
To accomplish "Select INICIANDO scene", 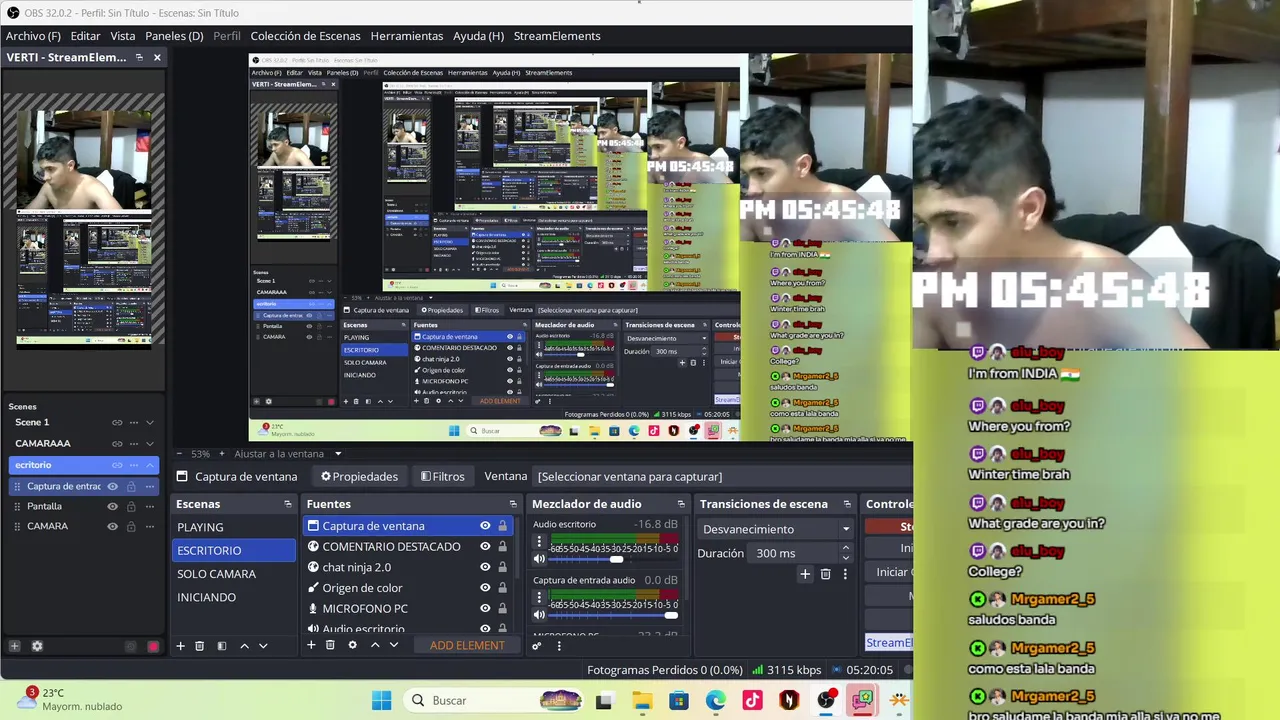I will (x=234, y=597).
